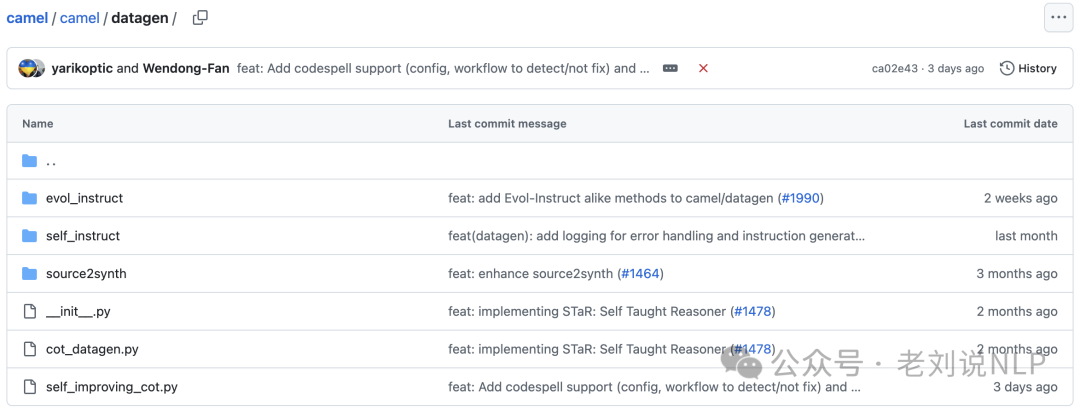The width and height of the screenshot is (1080, 407).
Task: Click folder icon beside self_instruct
Action: point(29,236)
